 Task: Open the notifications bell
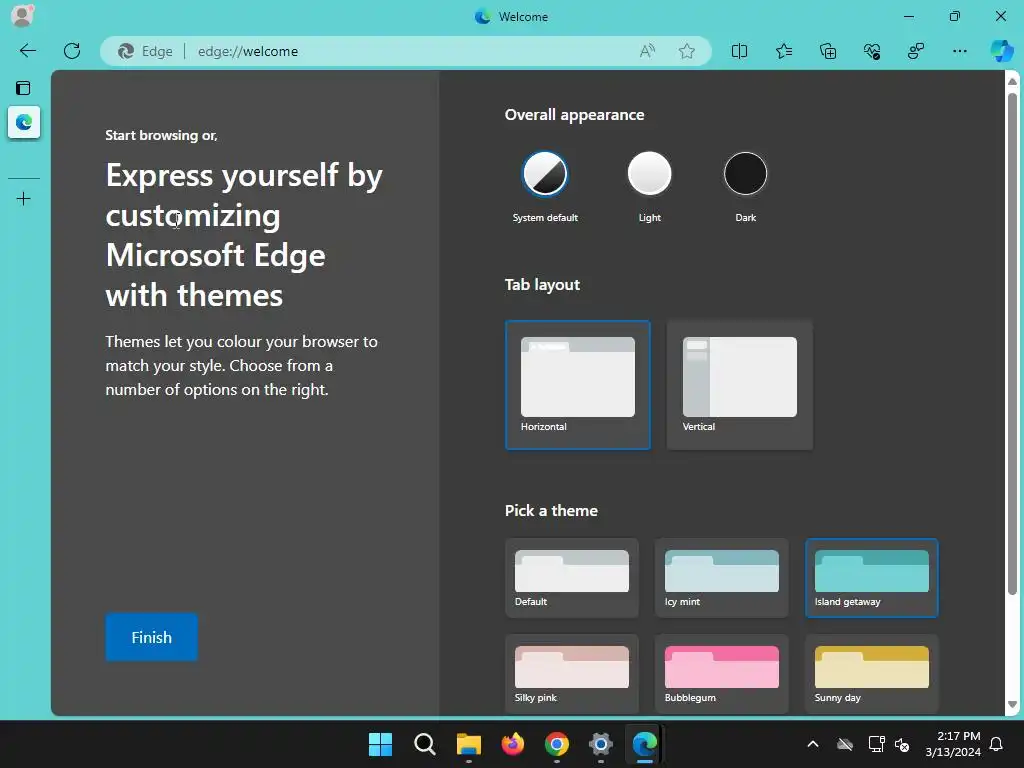997,744
